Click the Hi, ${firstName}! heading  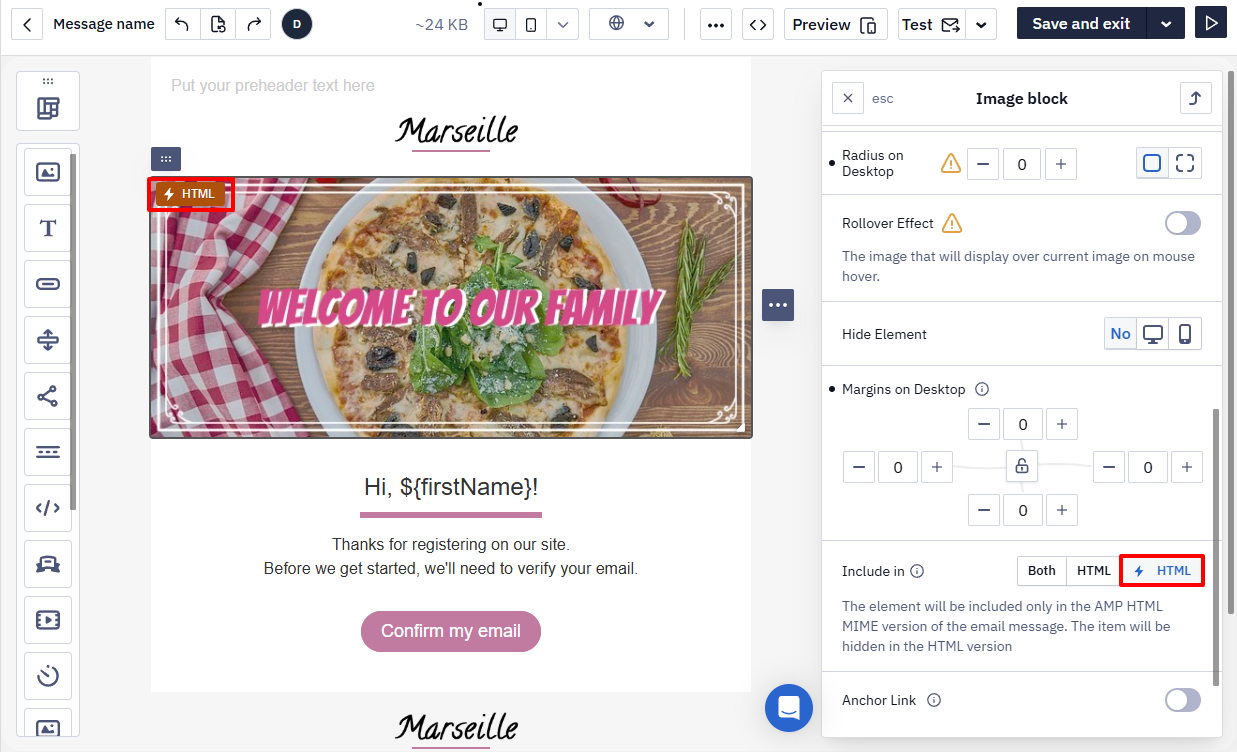pyautogui.click(x=451, y=487)
